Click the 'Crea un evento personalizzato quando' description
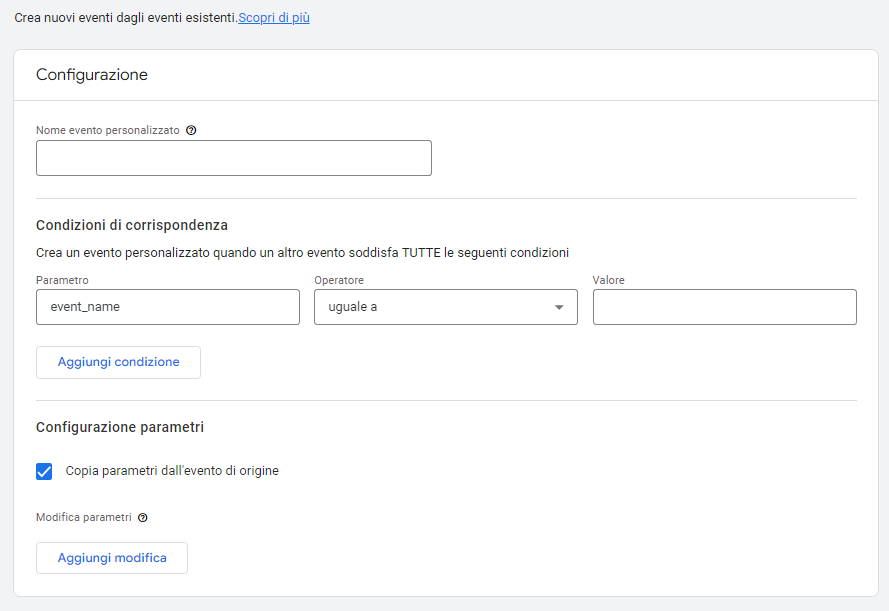This screenshot has height=611, width=889. click(302, 253)
